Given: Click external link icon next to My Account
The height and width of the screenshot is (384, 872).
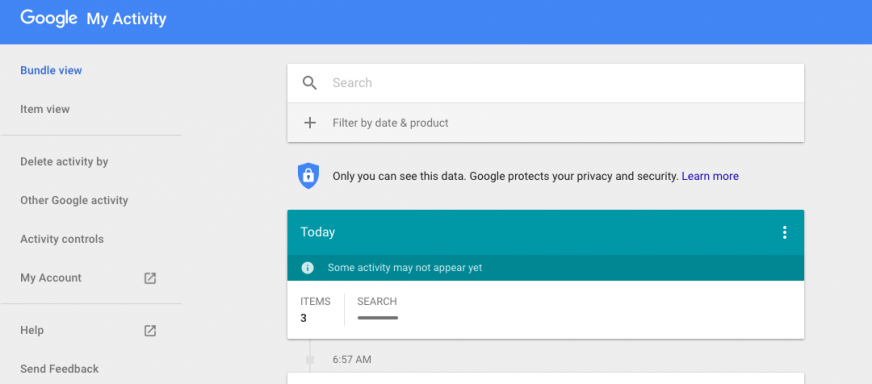Looking at the screenshot, I should pyautogui.click(x=150, y=278).
